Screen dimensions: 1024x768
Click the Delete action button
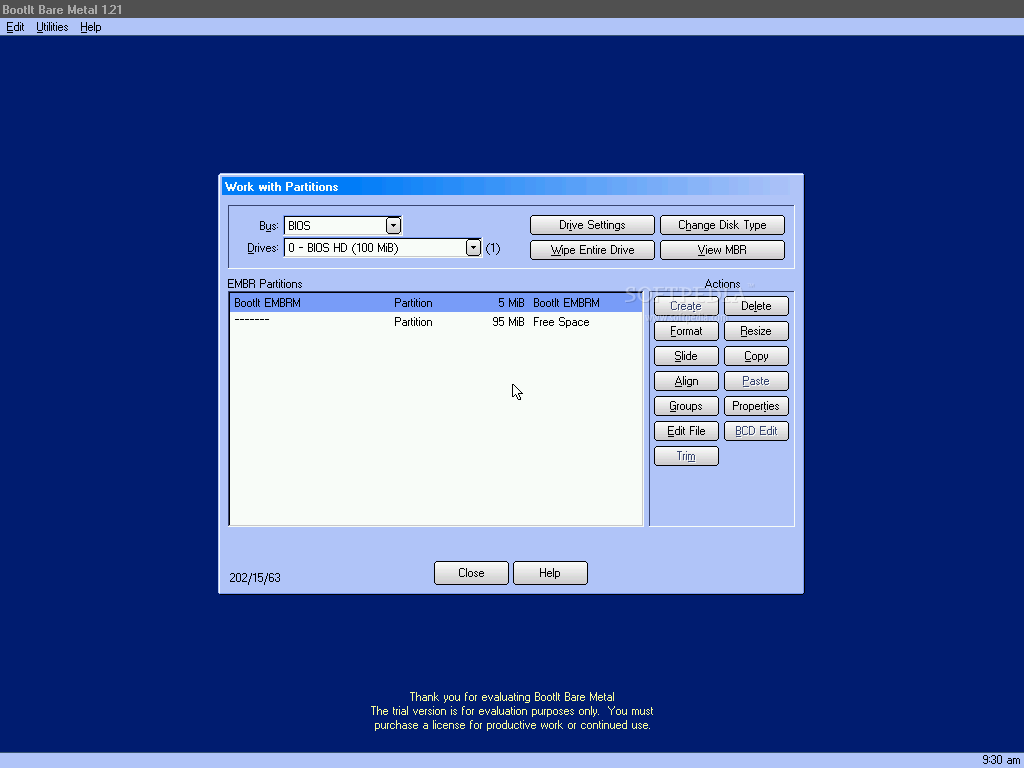pyautogui.click(x=756, y=306)
